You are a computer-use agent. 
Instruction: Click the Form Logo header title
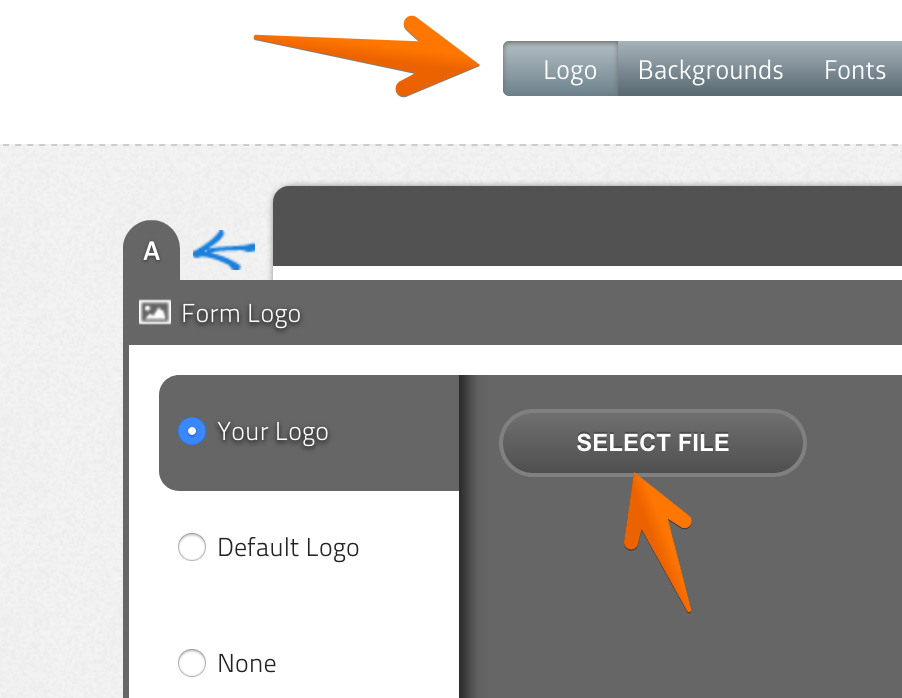(x=241, y=314)
